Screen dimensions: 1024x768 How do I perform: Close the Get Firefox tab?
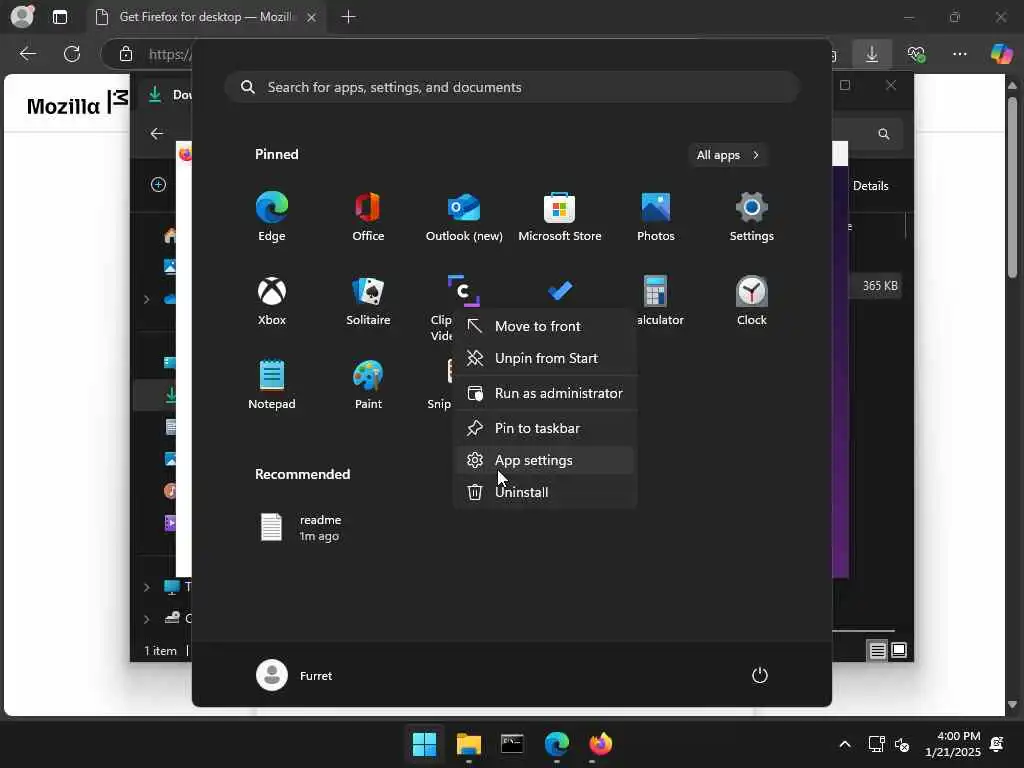[x=312, y=17]
